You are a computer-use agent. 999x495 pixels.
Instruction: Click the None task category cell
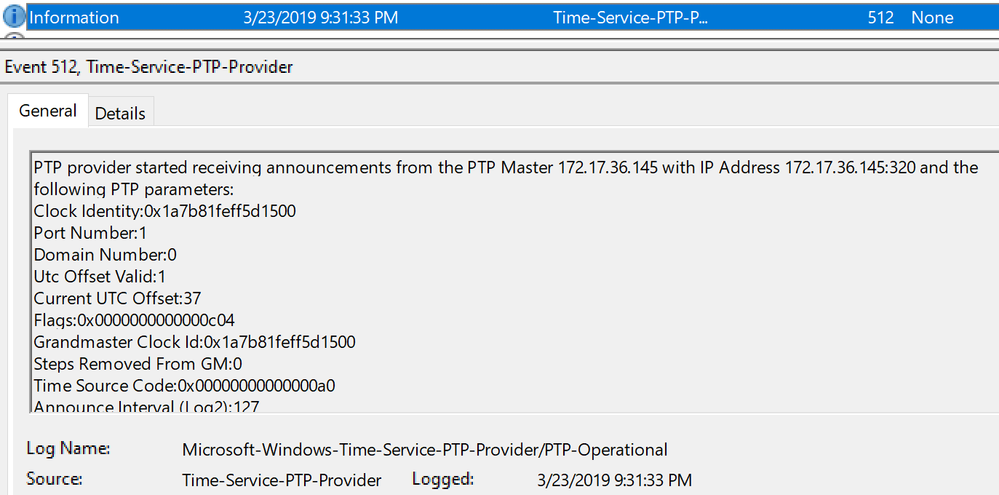point(932,17)
